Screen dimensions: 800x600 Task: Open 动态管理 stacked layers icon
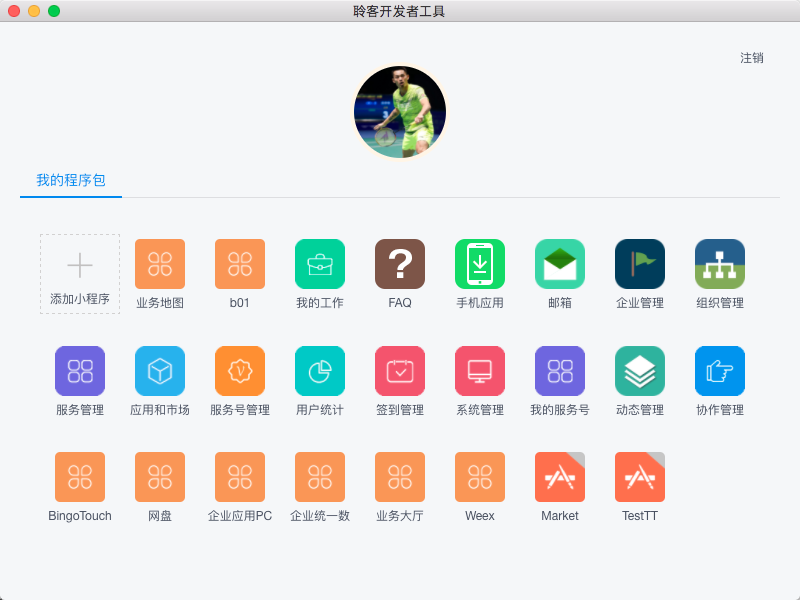point(639,370)
